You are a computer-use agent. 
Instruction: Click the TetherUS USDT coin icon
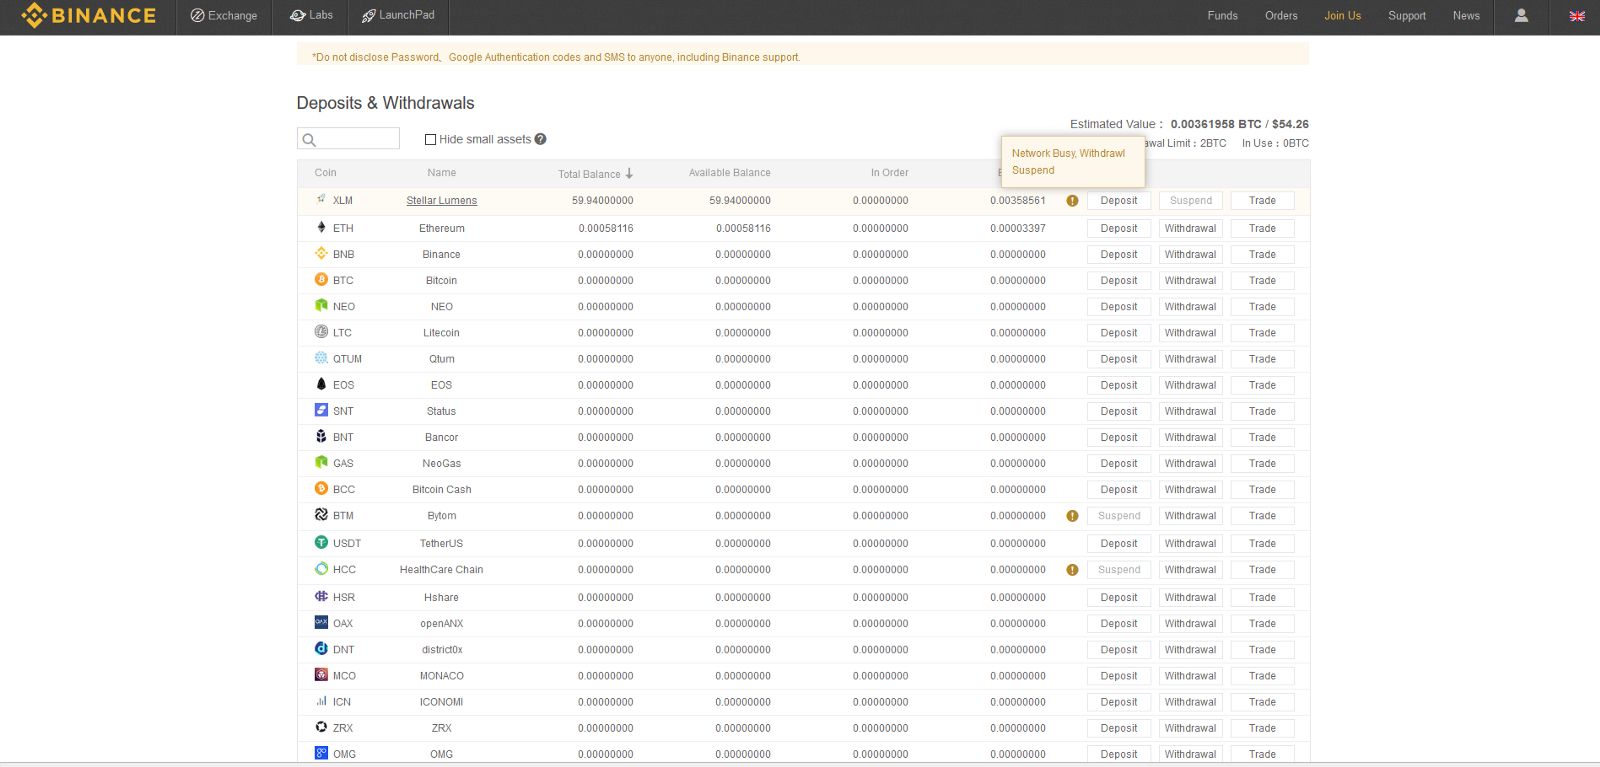(321, 543)
